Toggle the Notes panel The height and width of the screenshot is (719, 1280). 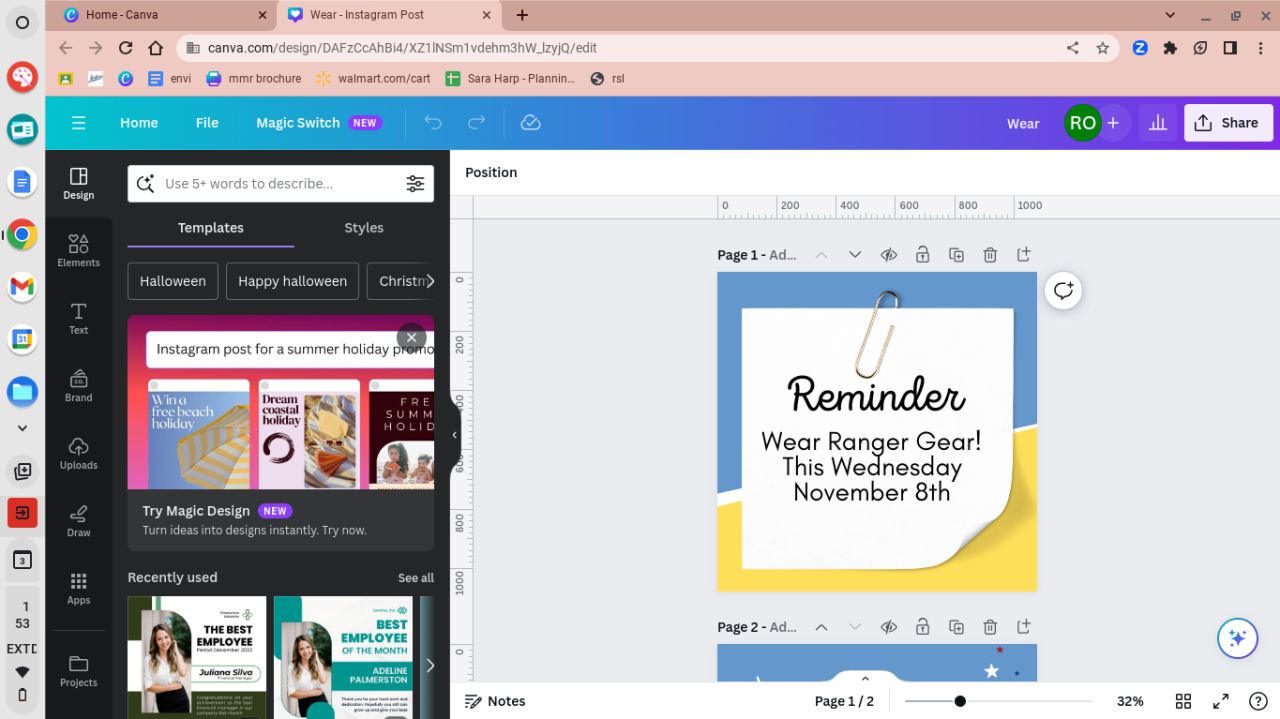tap(496, 701)
